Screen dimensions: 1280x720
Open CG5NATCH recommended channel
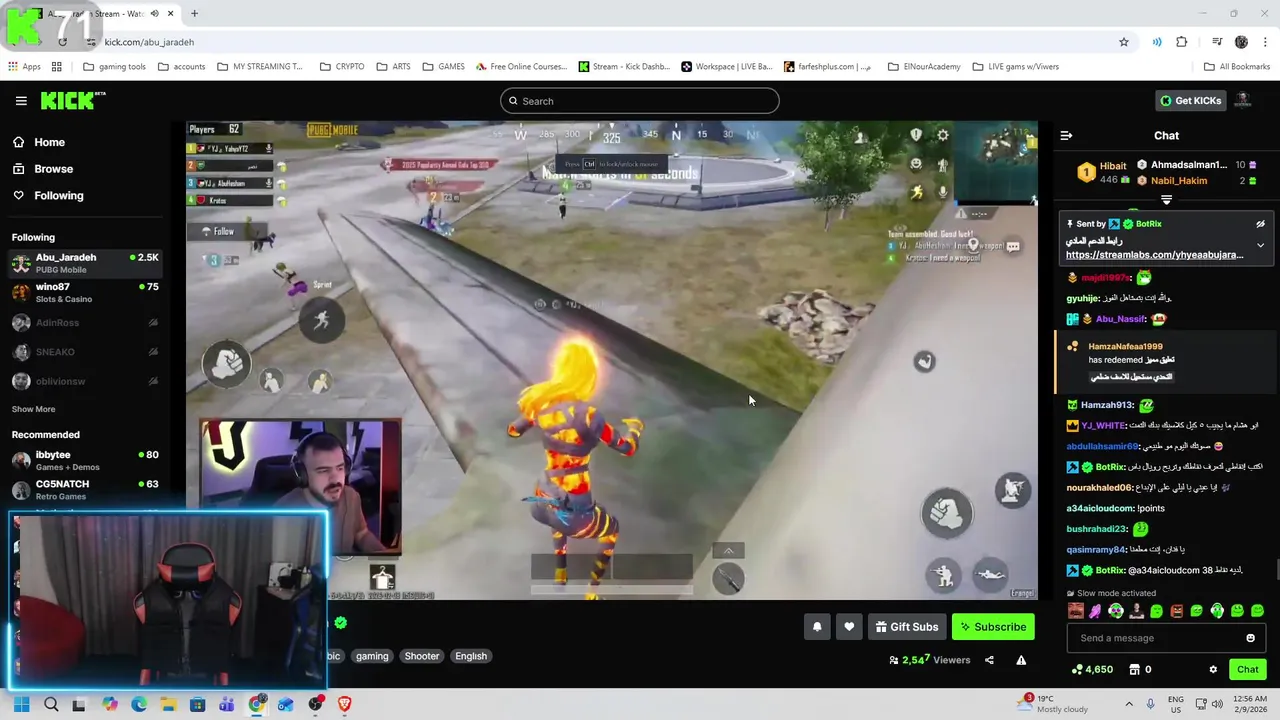point(85,489)
